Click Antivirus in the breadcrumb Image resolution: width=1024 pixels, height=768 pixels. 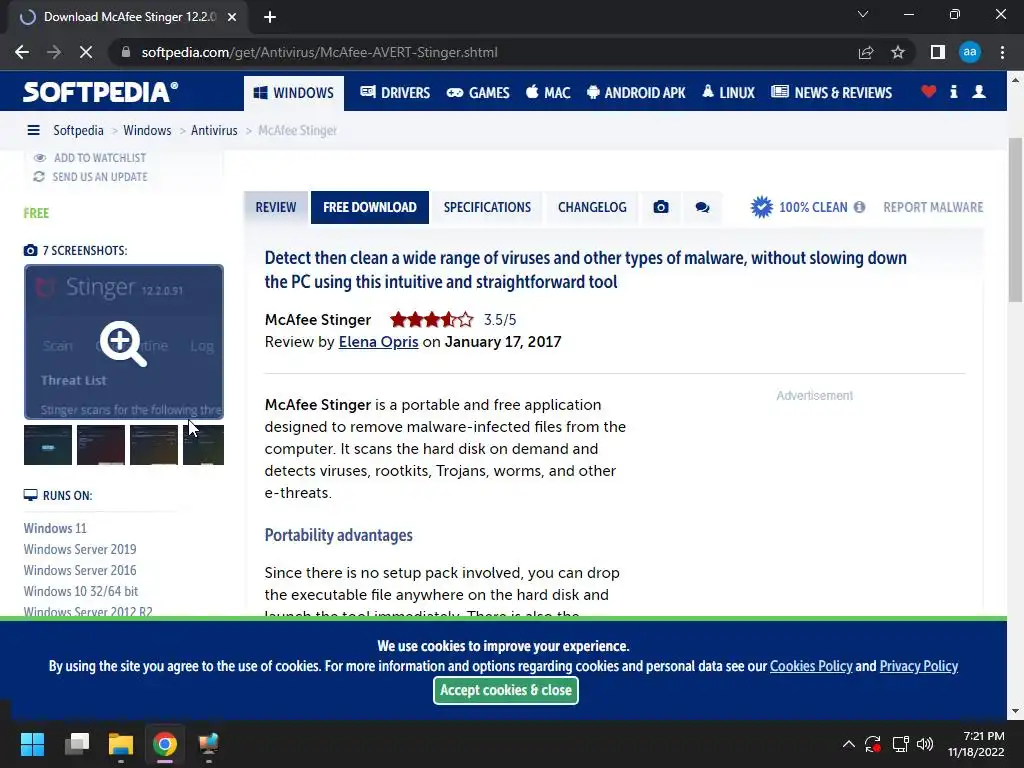point(214,130)
